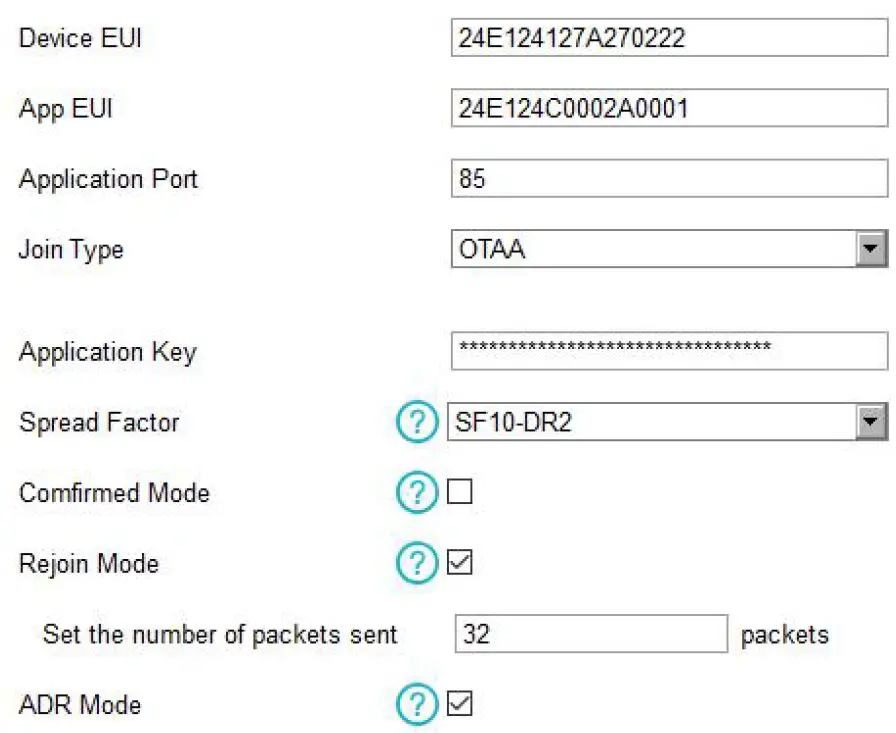896x733 pixels.
Task: Click the number of packets sent field
Action: coord(590,634)
